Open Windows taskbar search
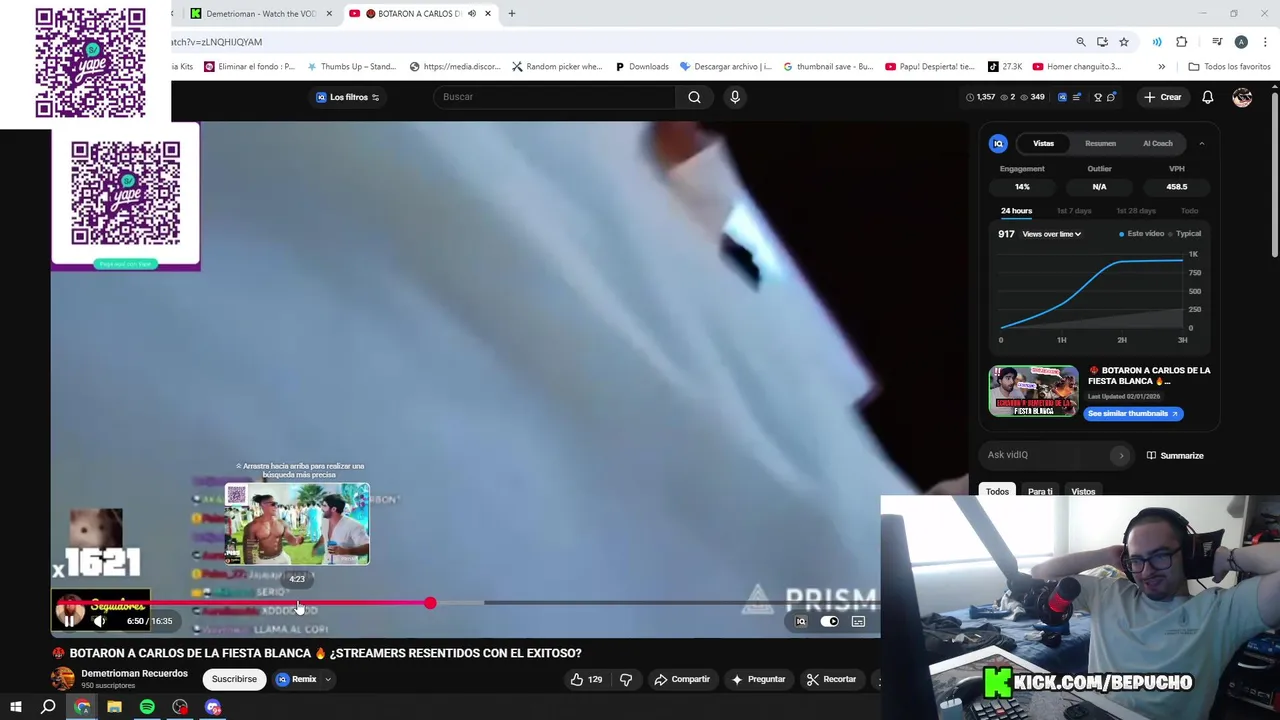This screenshot has width=1280, height=720. point(48,707)
